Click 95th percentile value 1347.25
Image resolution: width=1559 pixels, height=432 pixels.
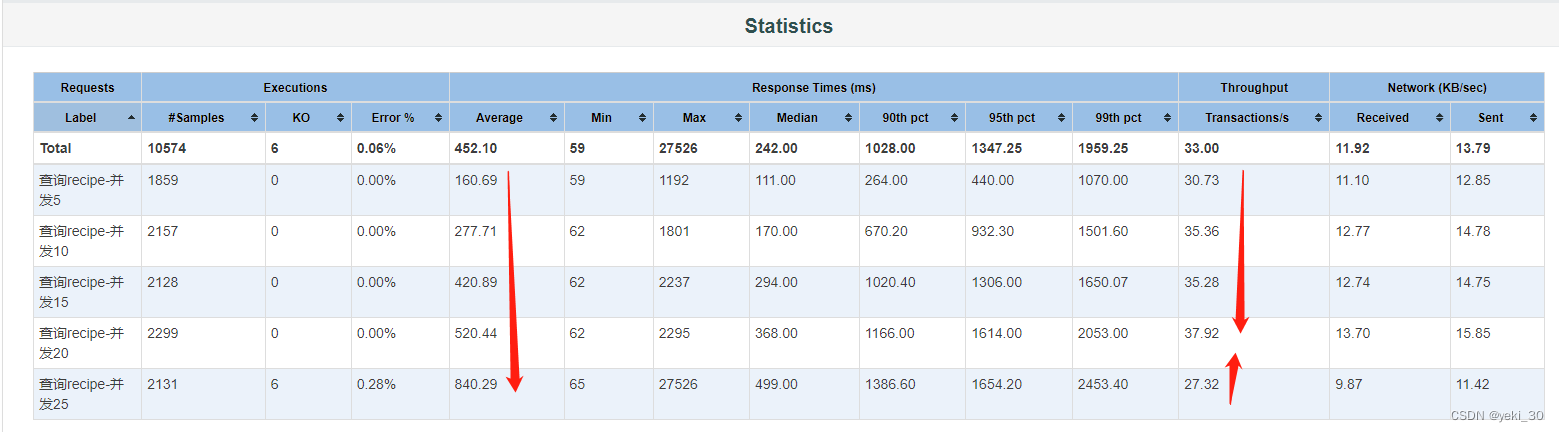tap(996, 148)
